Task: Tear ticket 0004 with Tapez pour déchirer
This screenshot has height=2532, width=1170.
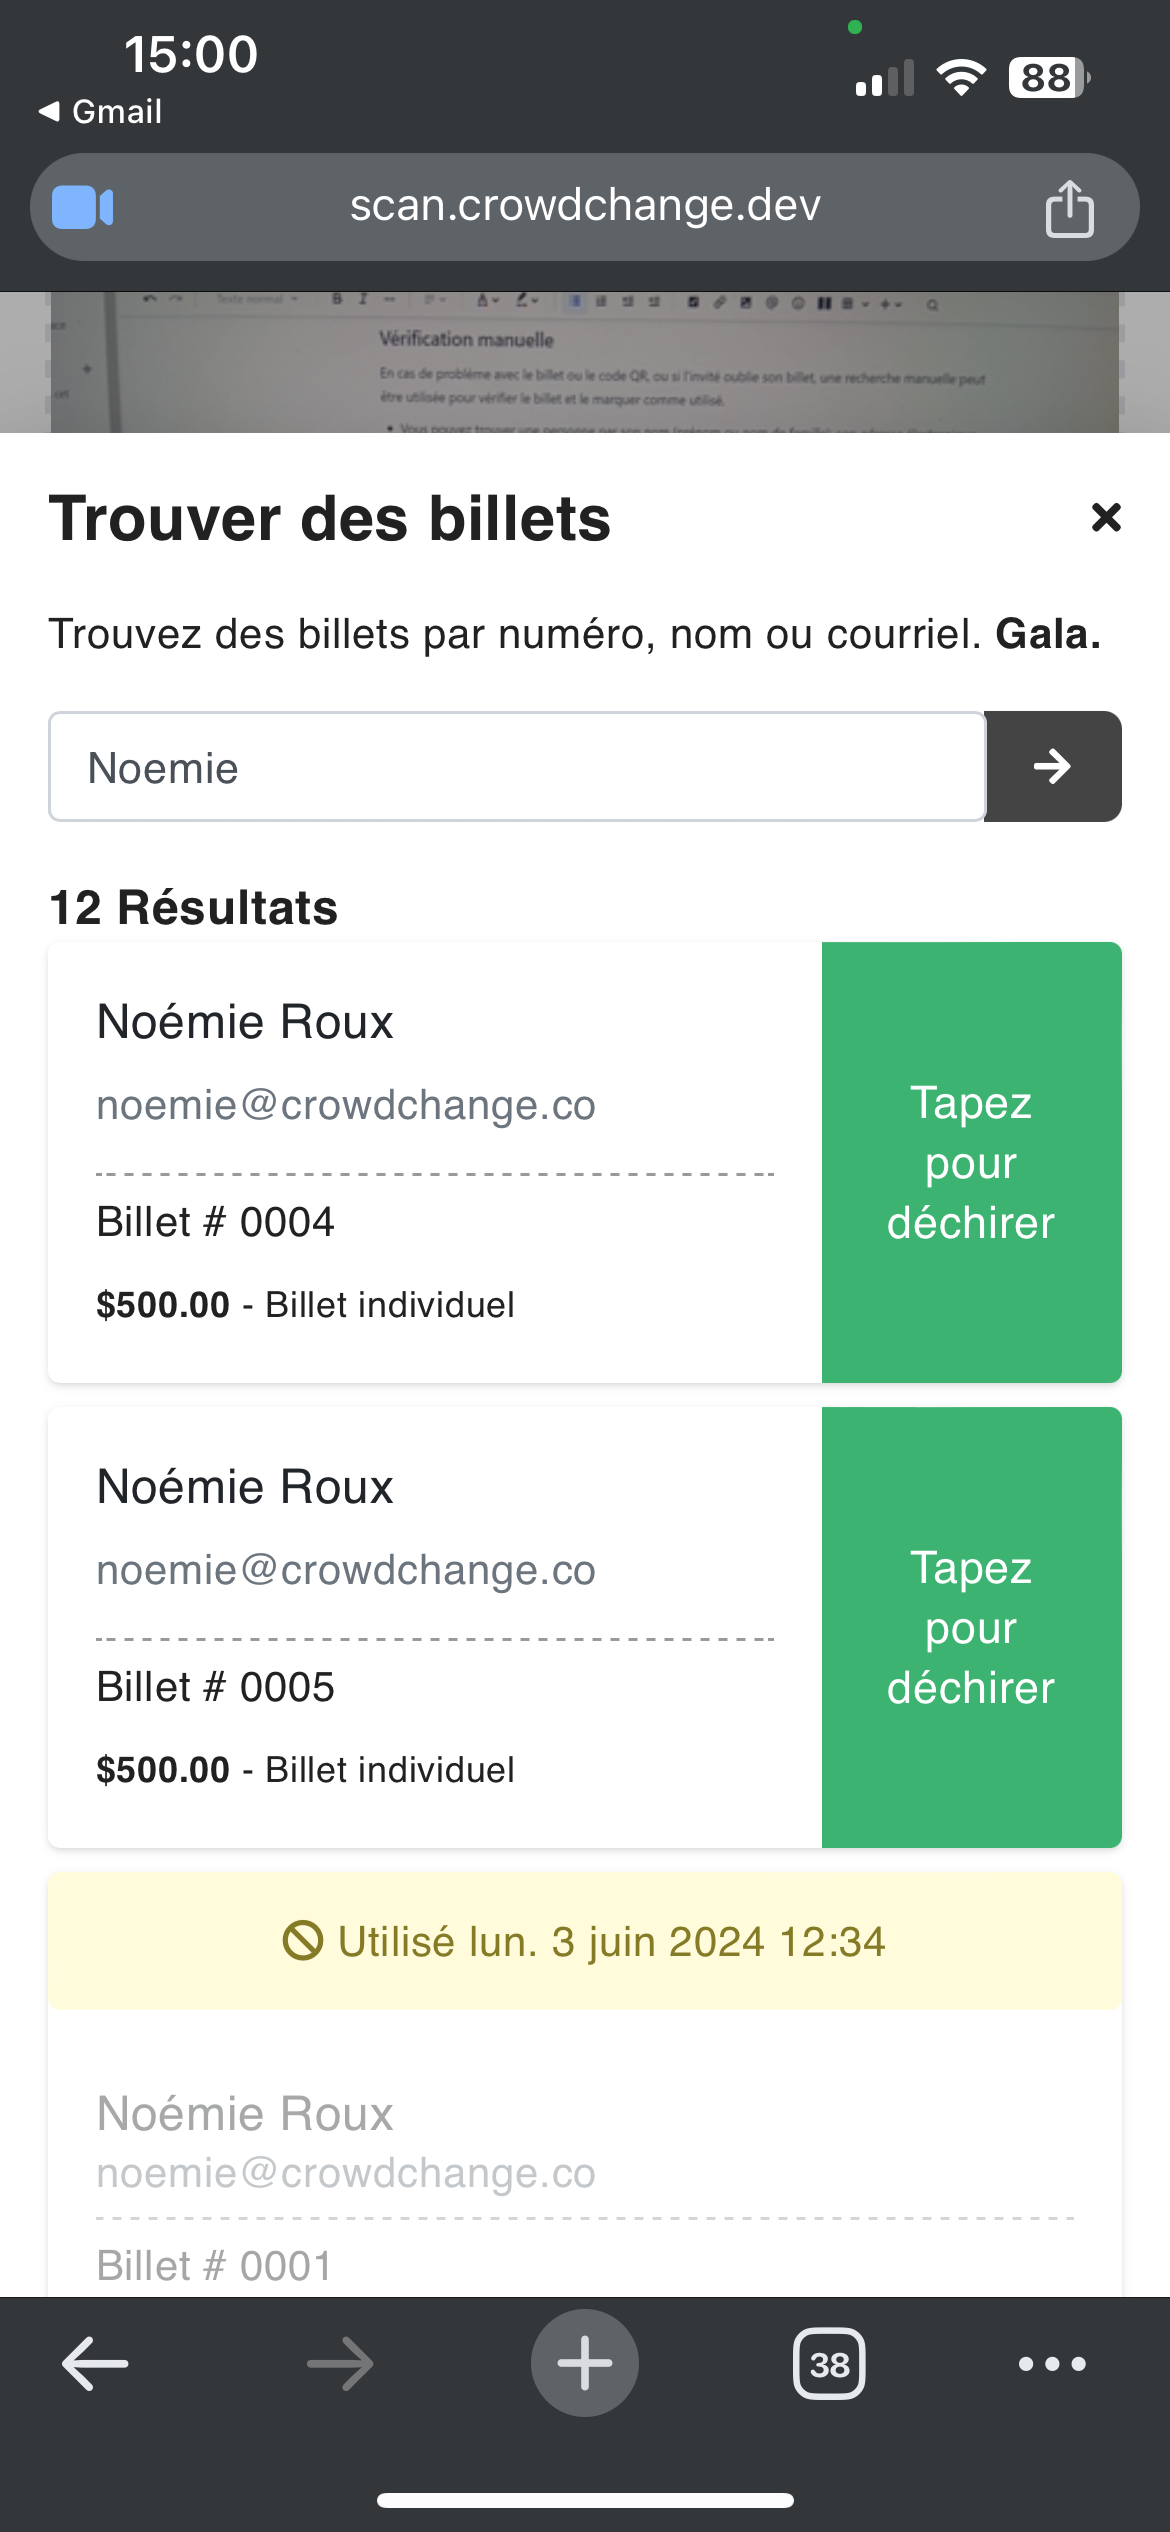Action: (971, 1162)
